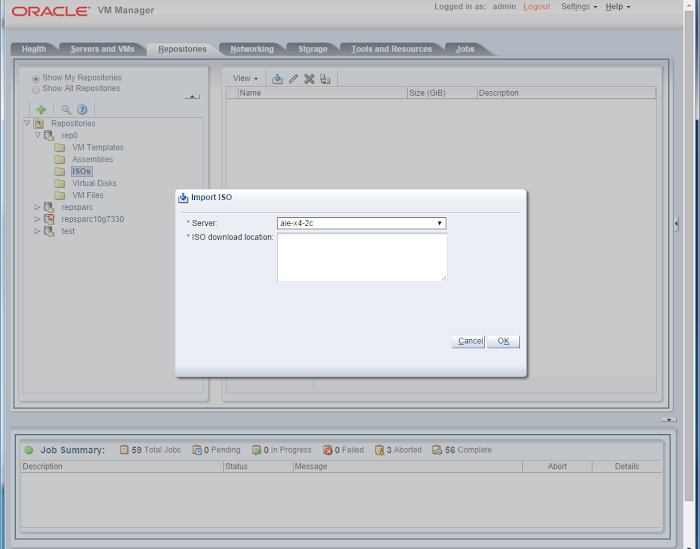
Task: Click the Failed jobs icon
Action: coord(328,450)
